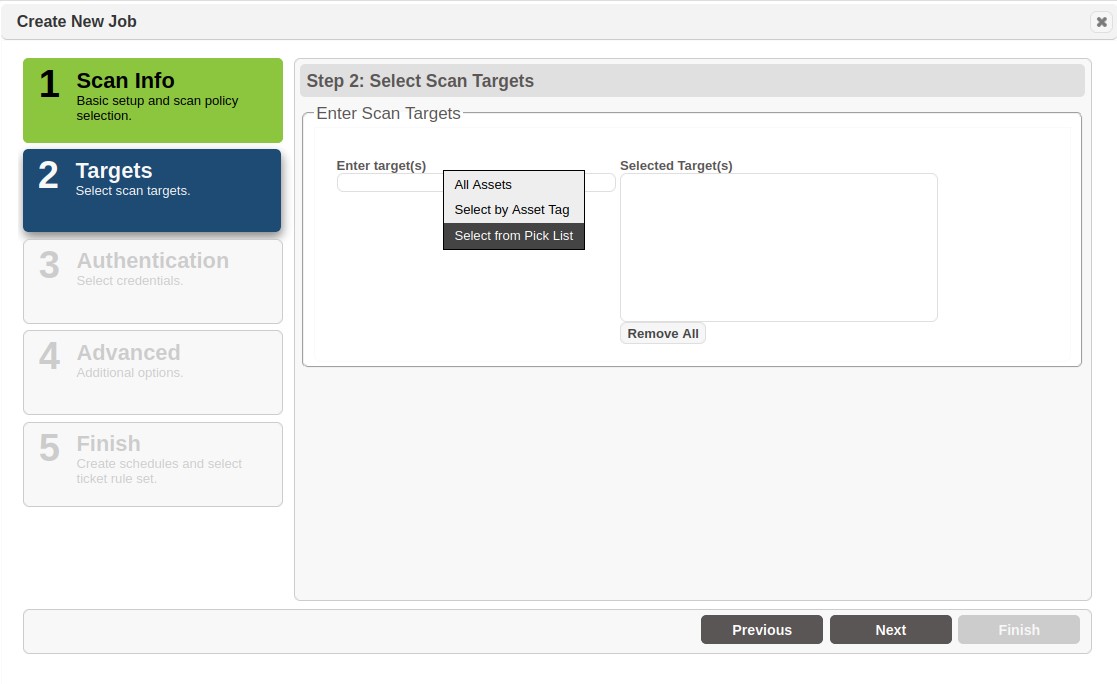1117x684 pixels.
Task: Open the Authentication step
Action: coord(152,281)
